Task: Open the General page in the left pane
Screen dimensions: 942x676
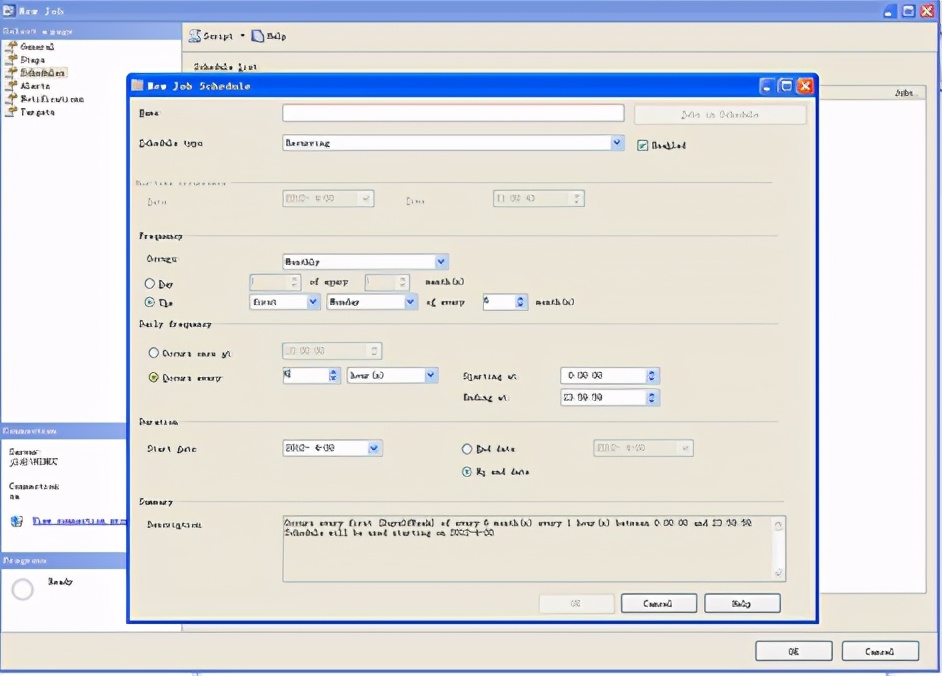Action: 37,47
